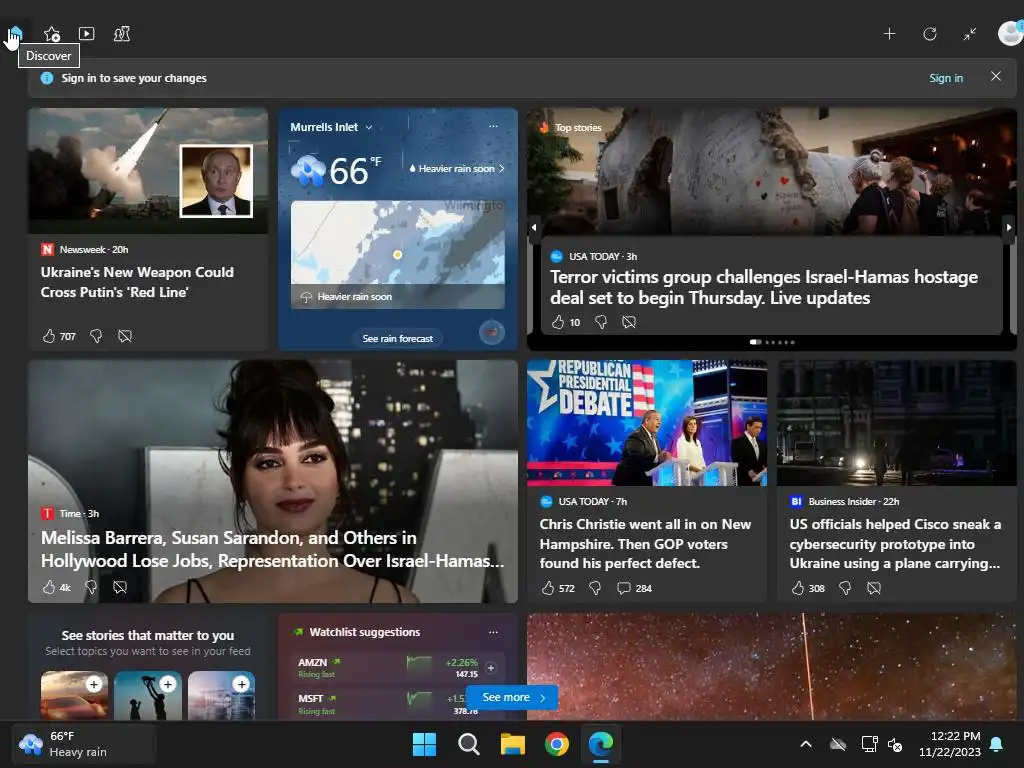Hide the Ukraine's New Weapon story
This screenshot has width=1024, height=768.
coord(125,336)
